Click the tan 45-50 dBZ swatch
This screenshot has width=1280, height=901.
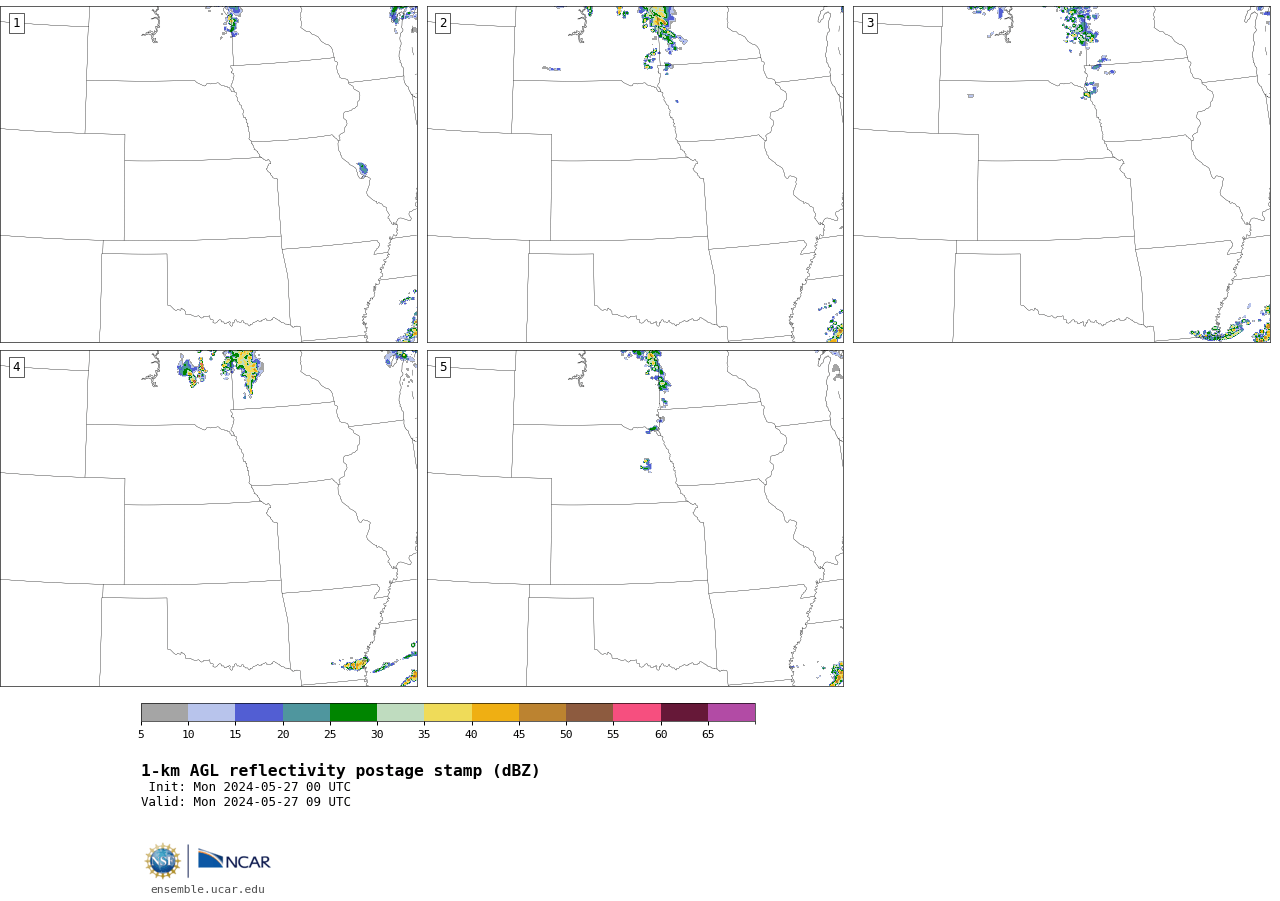tap(542, 713)
